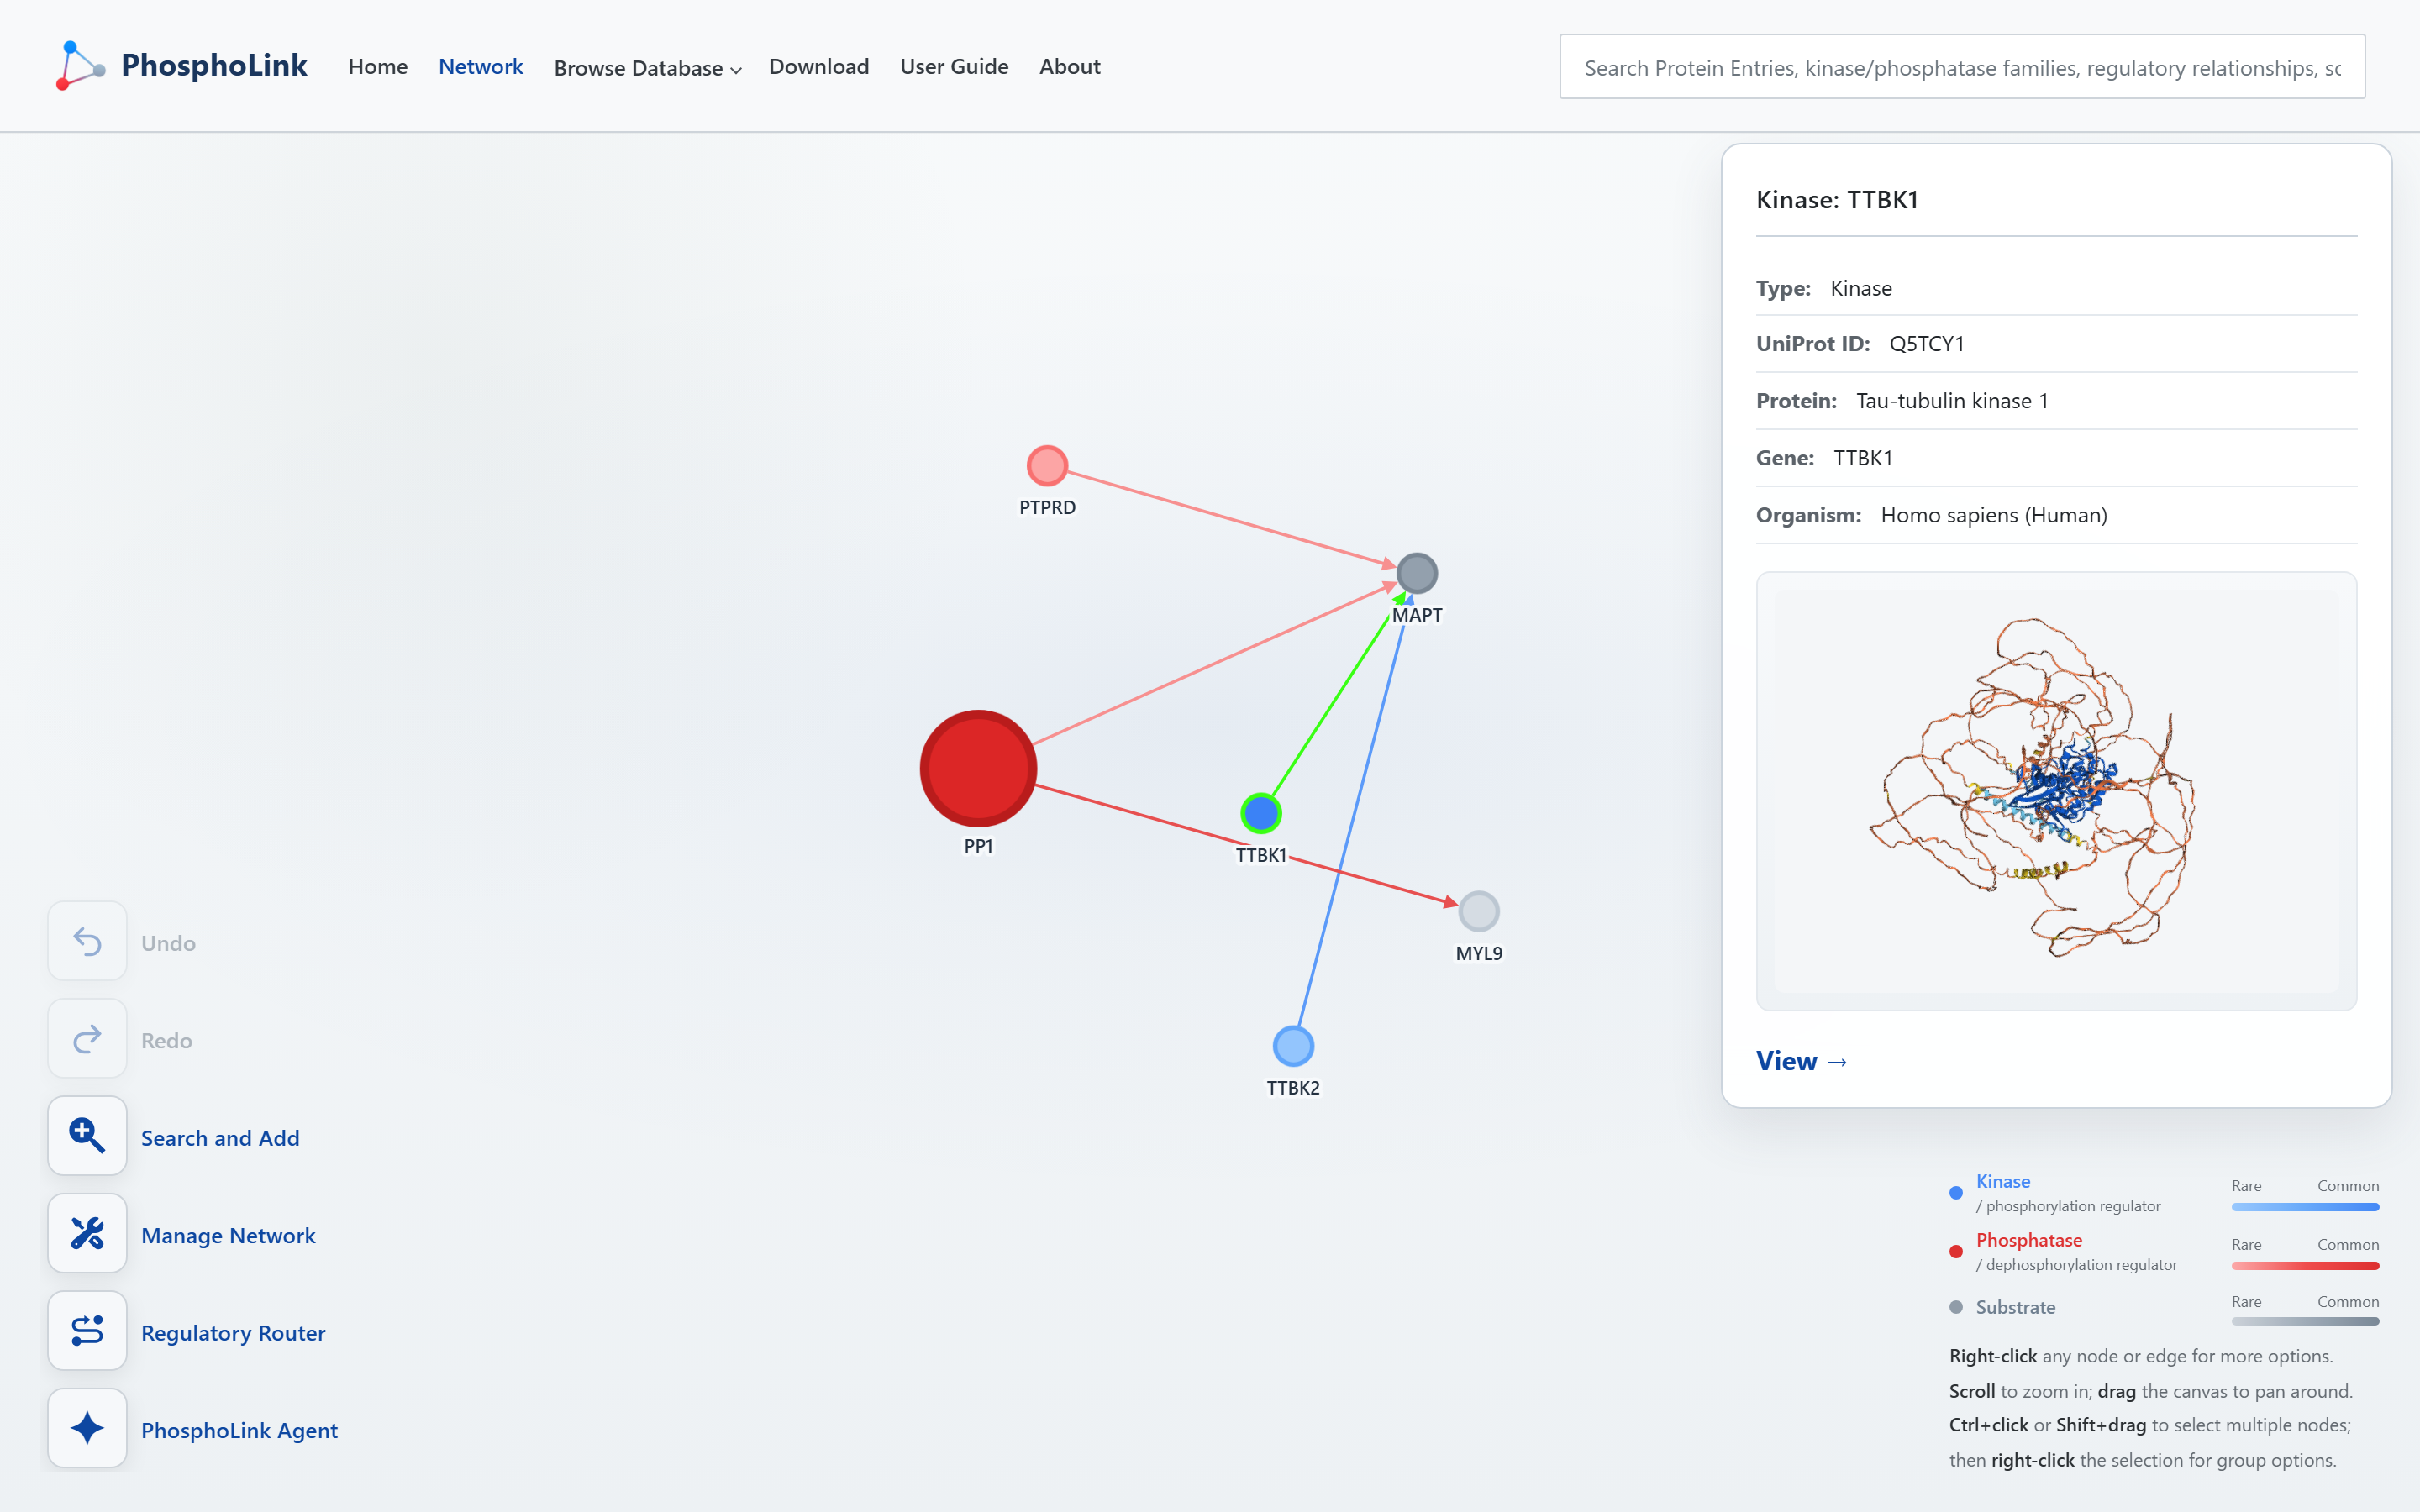Select the MAPT substrate node
This screenshot has height=1512, width=2420.
(x=1417, y=573)
